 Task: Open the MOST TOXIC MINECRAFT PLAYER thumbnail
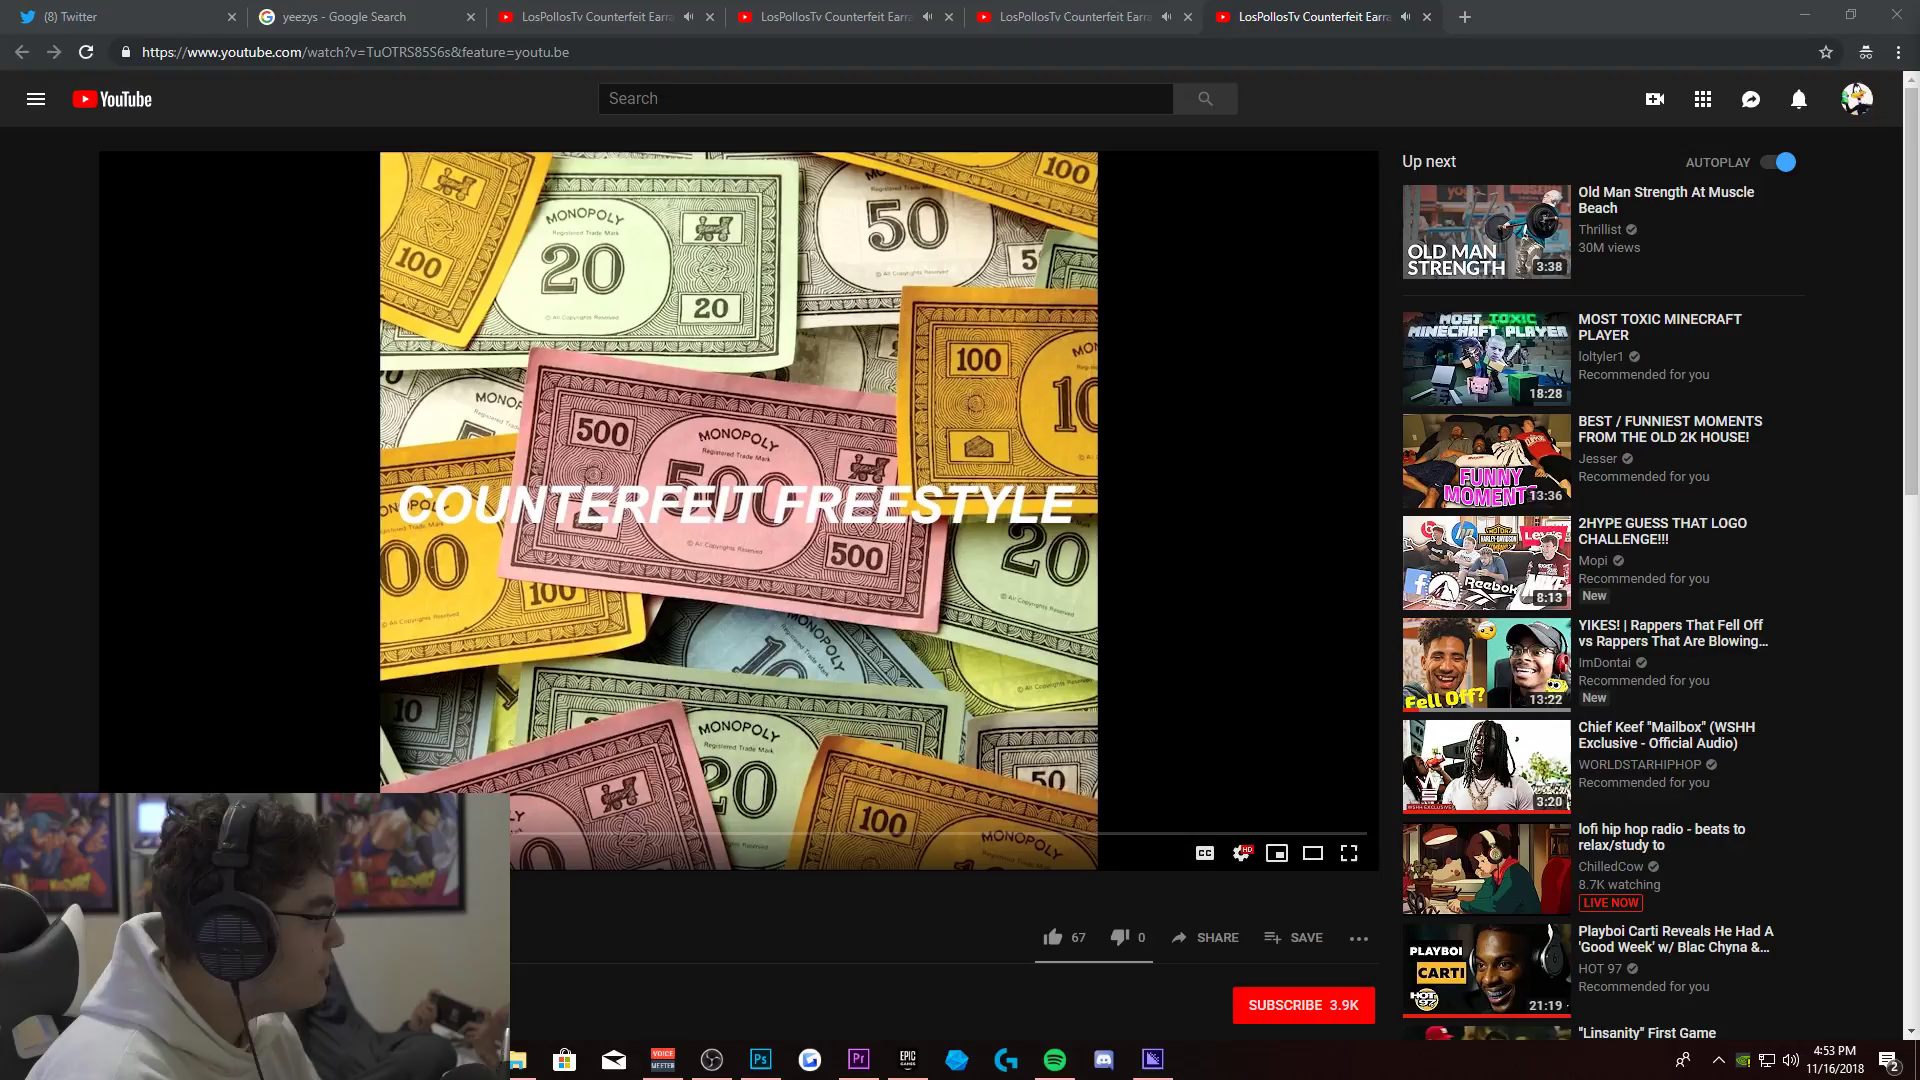1486,358
